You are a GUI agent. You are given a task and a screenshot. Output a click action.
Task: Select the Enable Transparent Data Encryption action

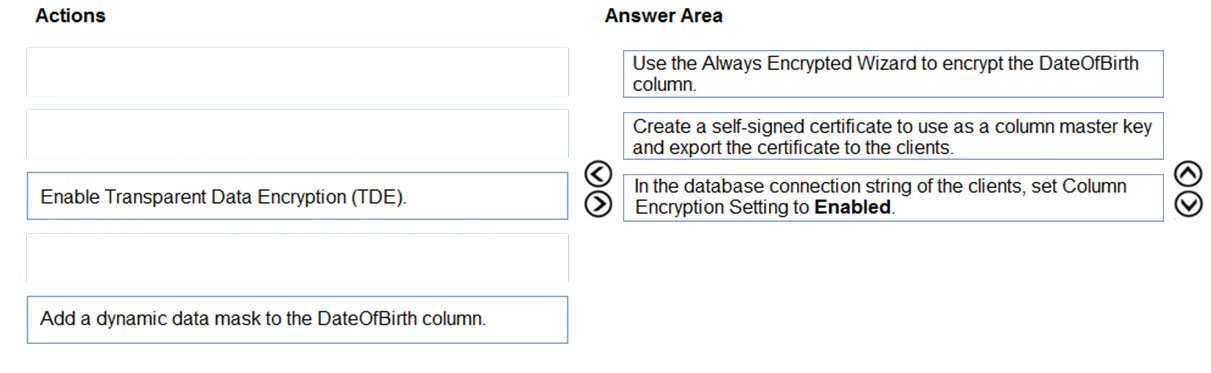click(297, 196)
